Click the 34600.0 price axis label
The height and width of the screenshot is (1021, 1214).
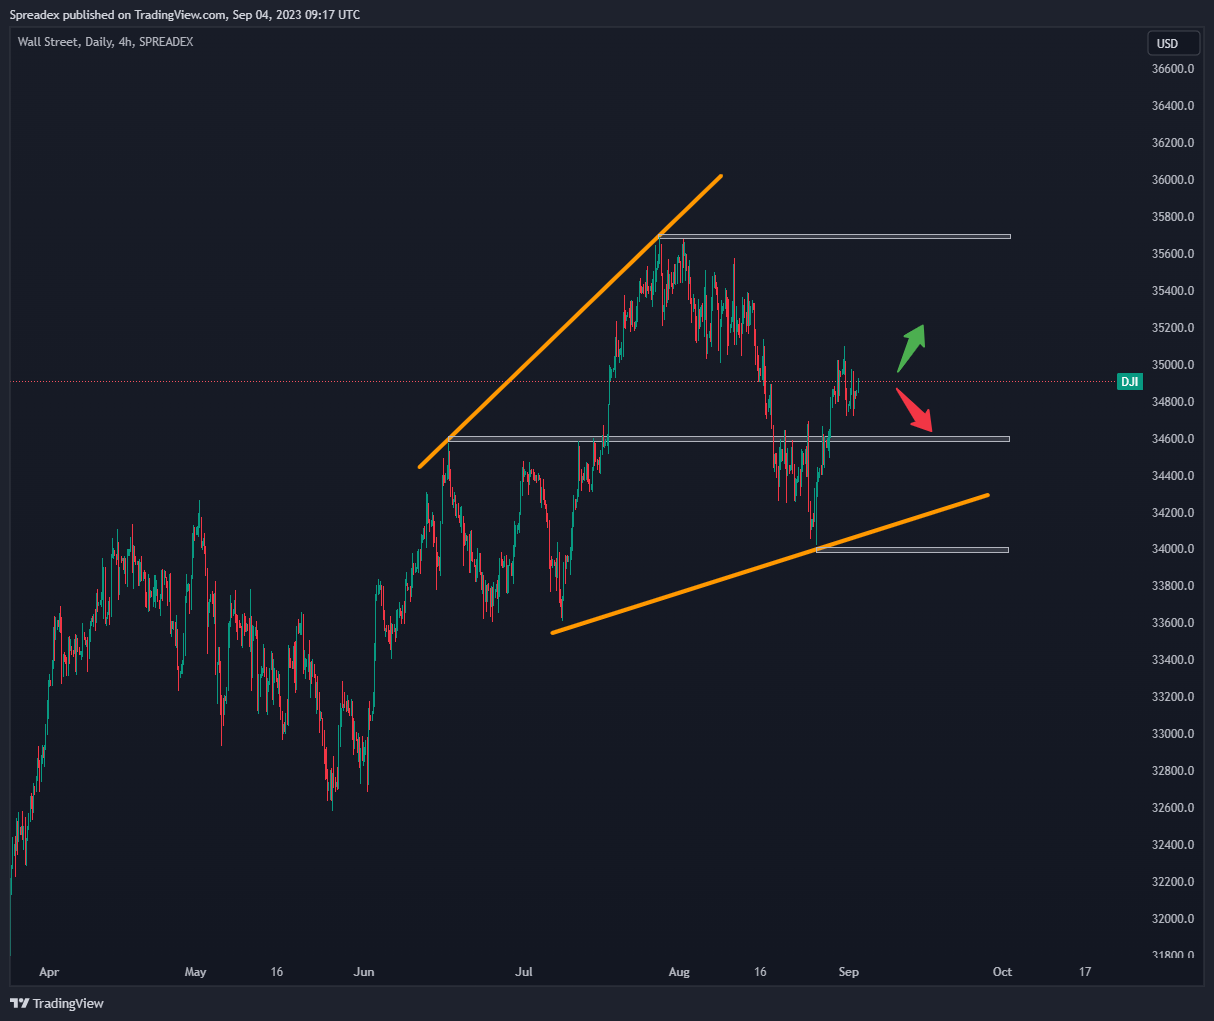(1173, 439)
